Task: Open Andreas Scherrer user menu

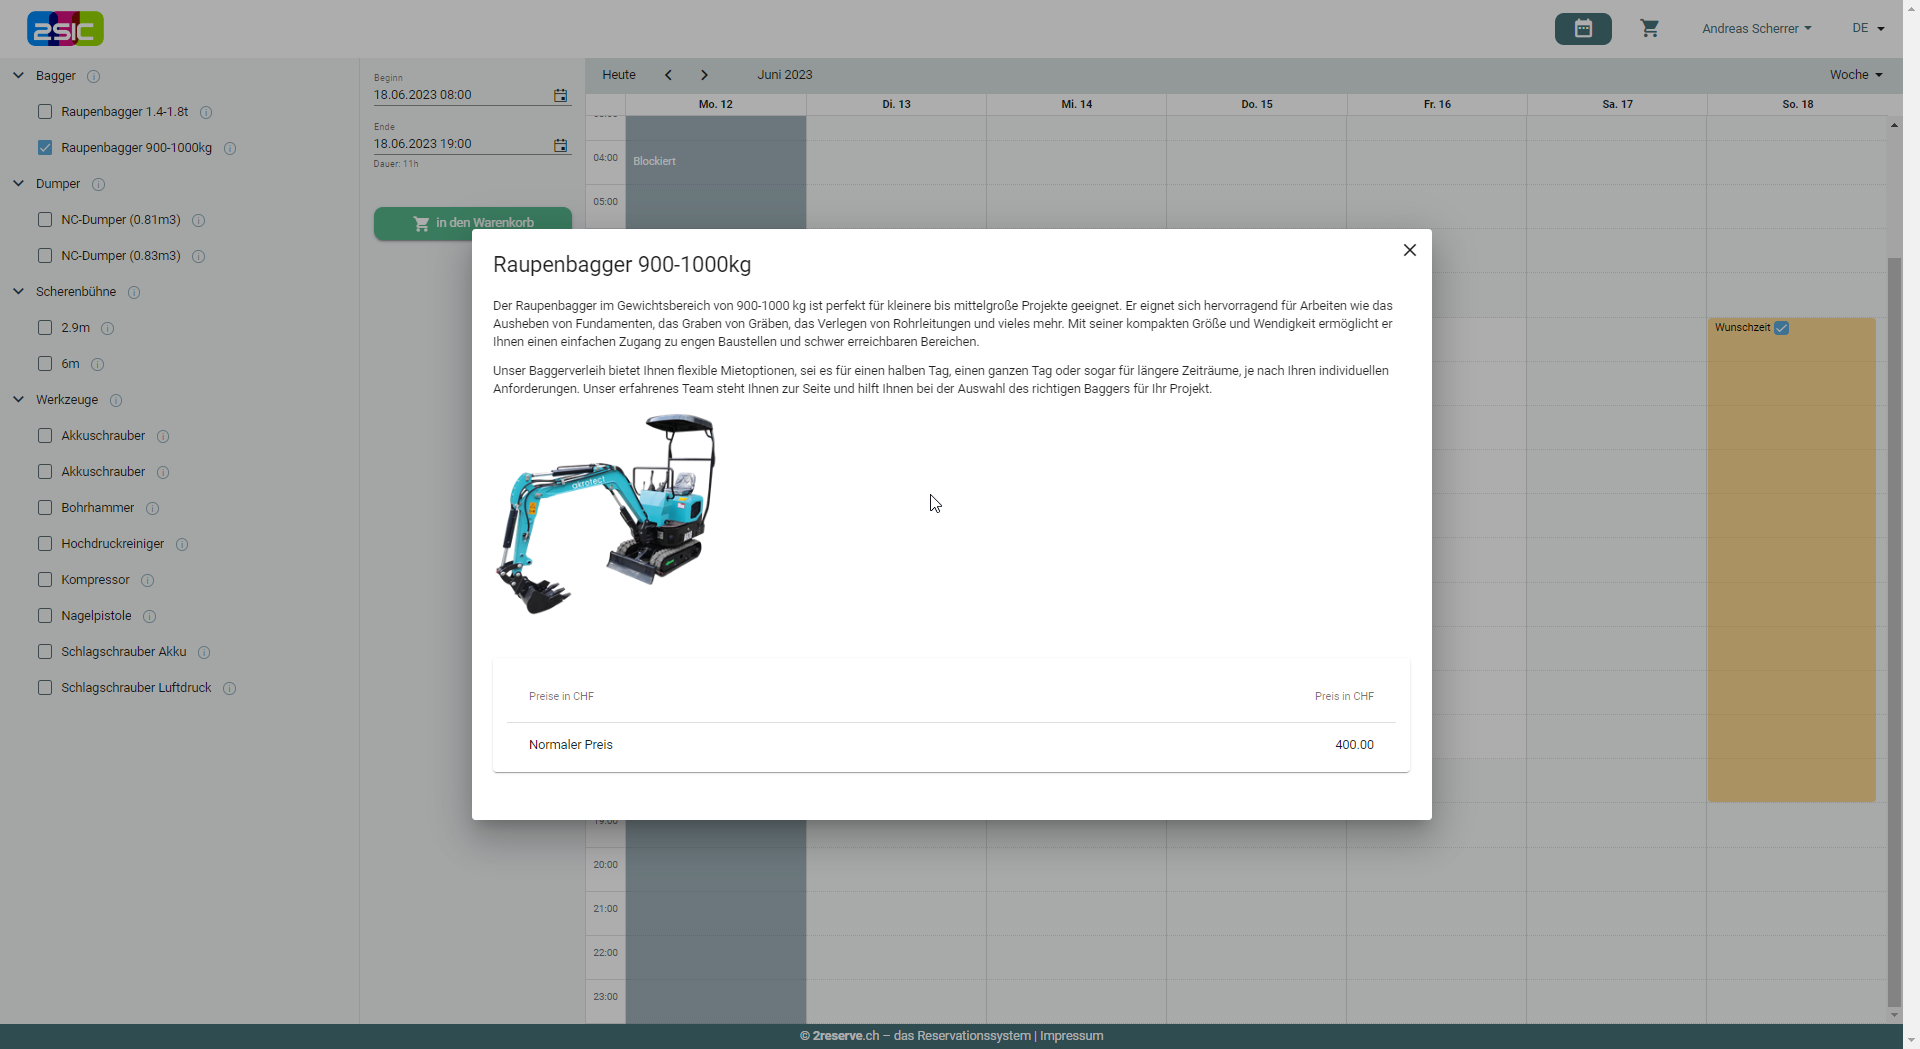Action: pos(1756,29)
